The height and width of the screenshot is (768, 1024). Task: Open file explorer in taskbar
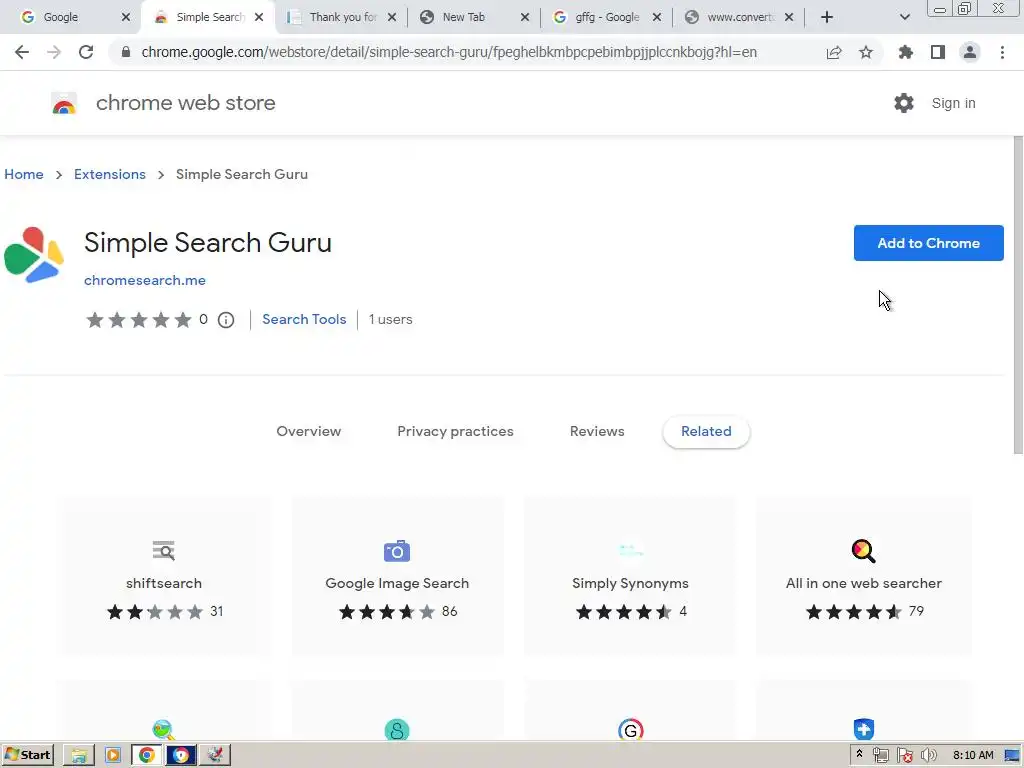pos(79,755)
